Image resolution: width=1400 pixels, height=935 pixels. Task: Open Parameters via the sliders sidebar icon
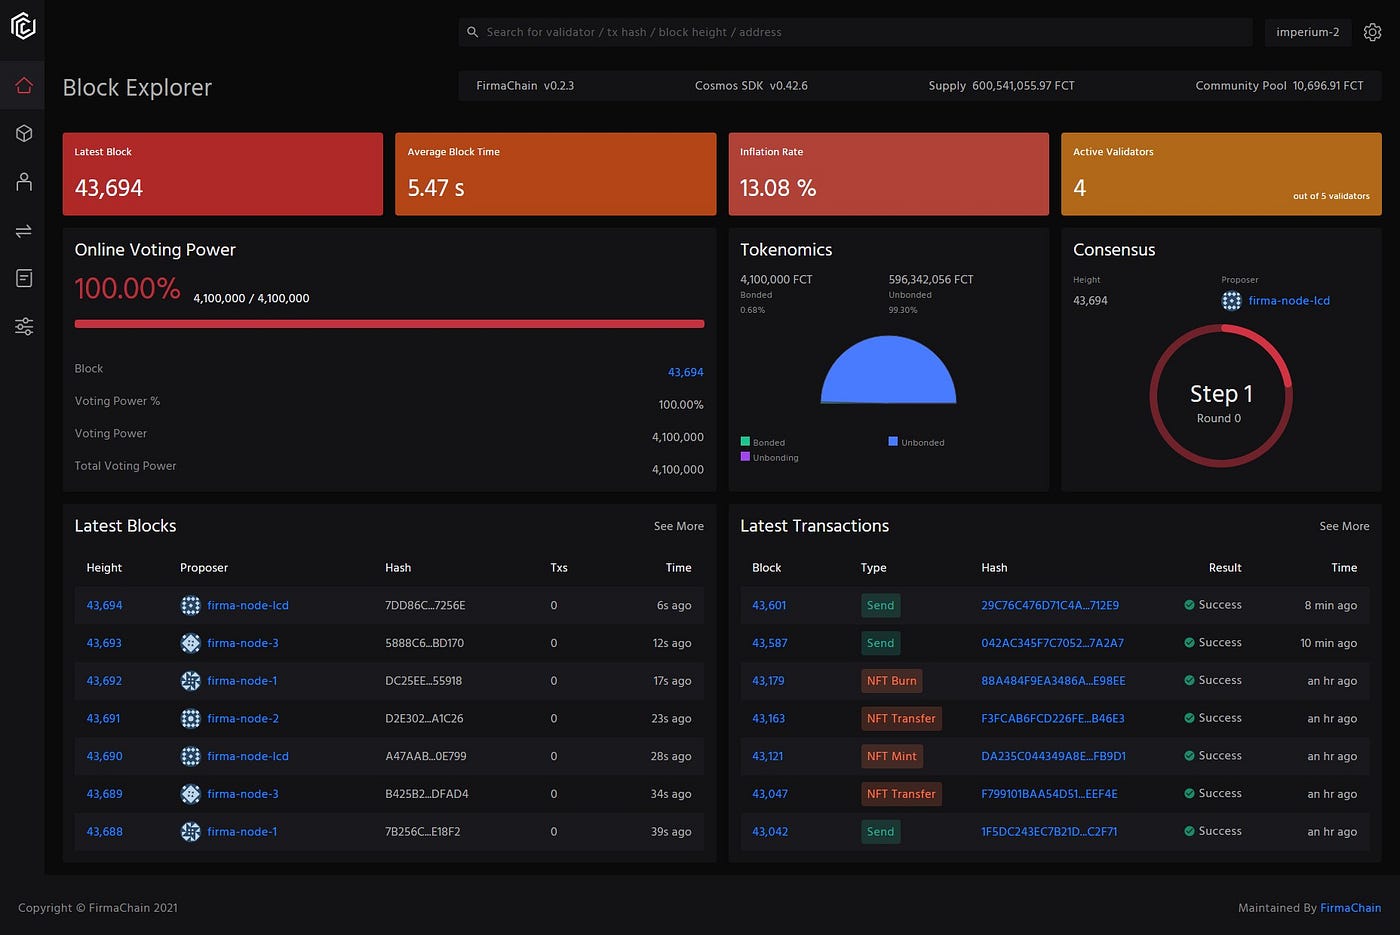(x=24, y=326)
